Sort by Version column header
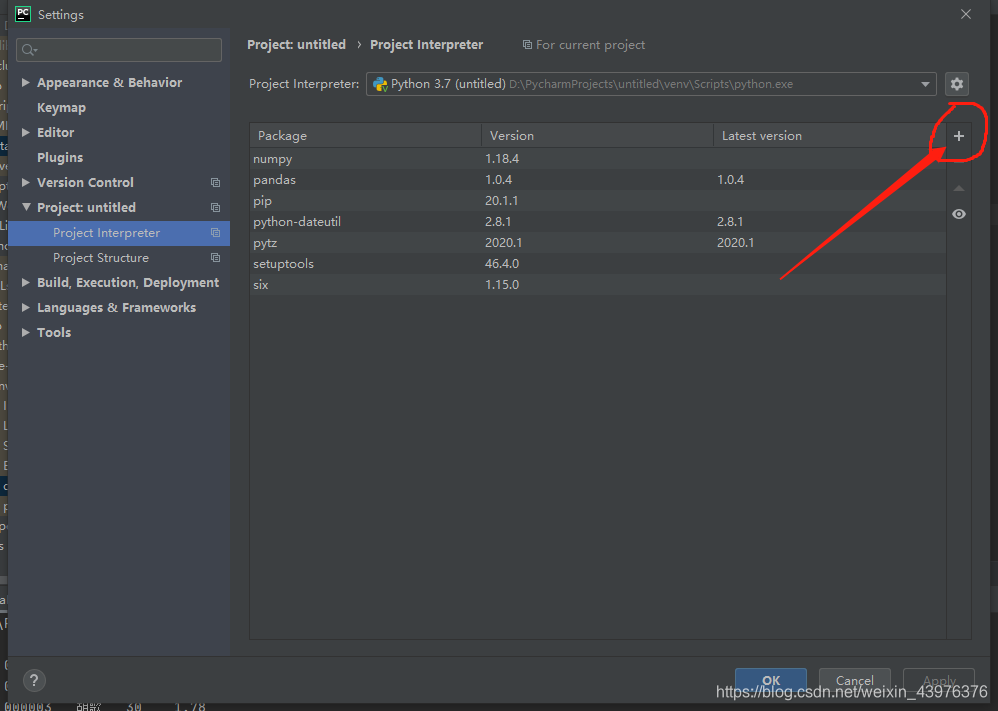 click(597, 136)
